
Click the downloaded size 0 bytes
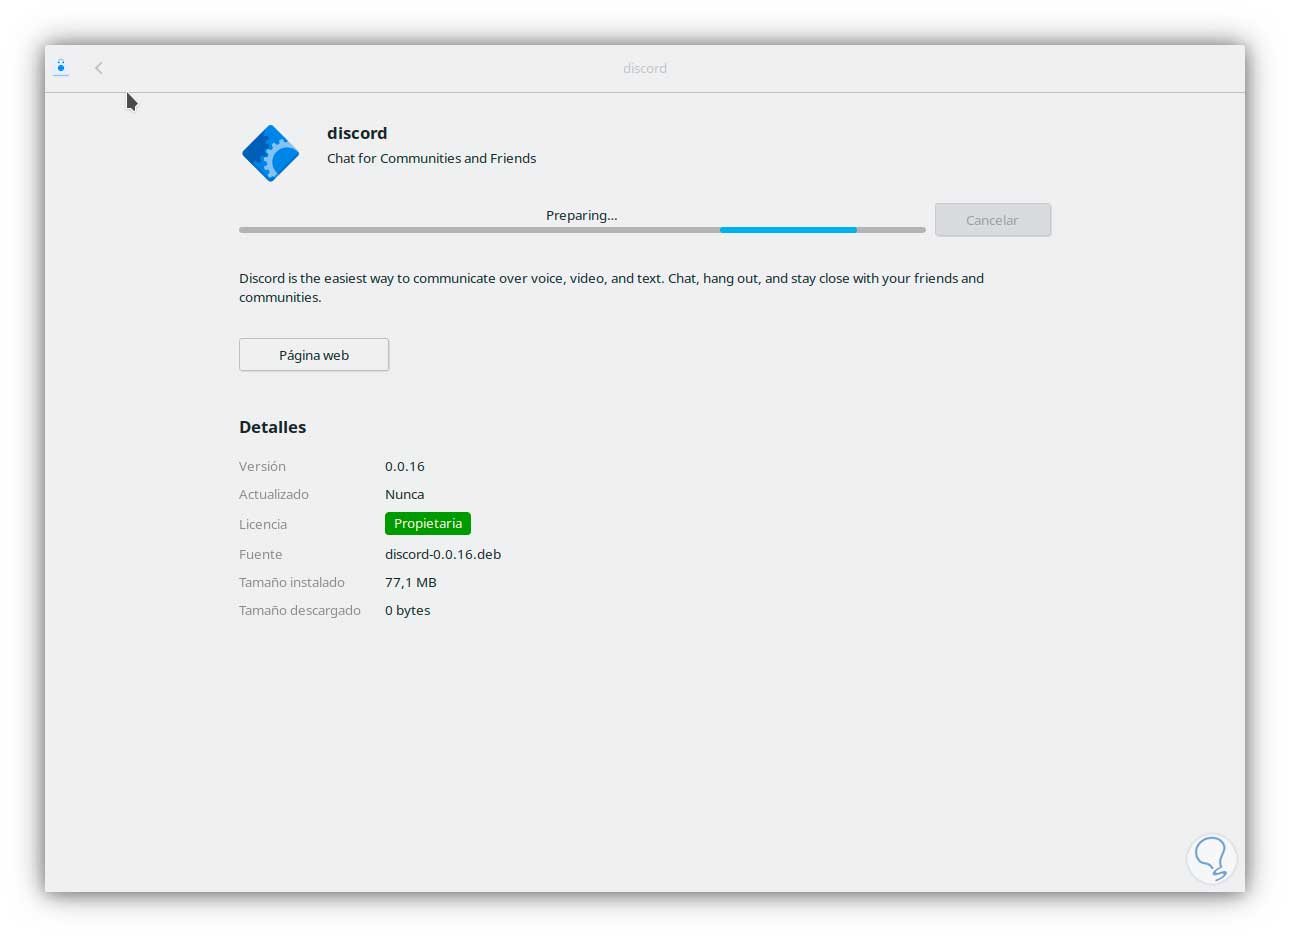[x=408, y=610]
